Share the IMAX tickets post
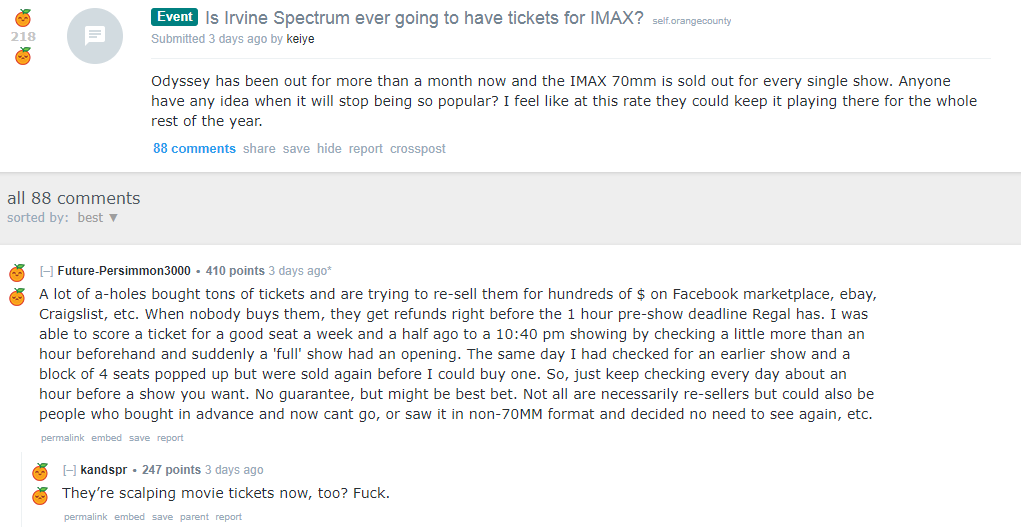The image size is (1021, 527). tap(259, 149)
